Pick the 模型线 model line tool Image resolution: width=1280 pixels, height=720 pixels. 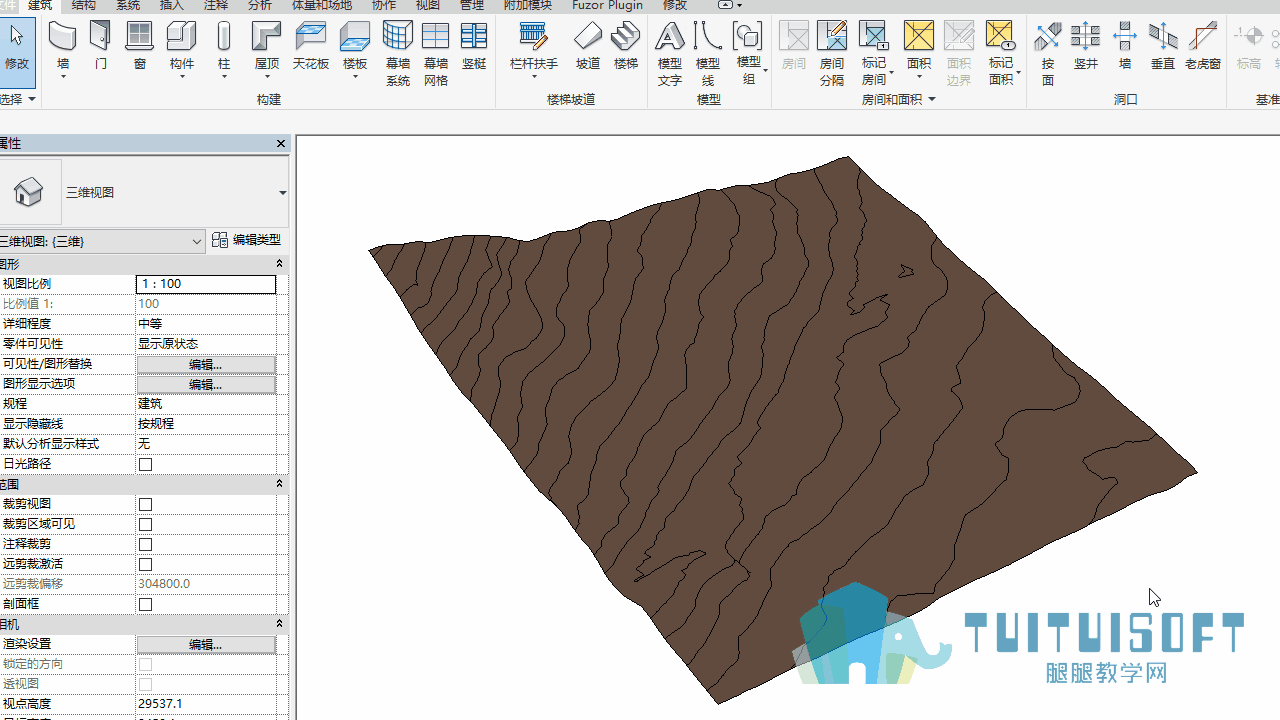click(708, 54)
